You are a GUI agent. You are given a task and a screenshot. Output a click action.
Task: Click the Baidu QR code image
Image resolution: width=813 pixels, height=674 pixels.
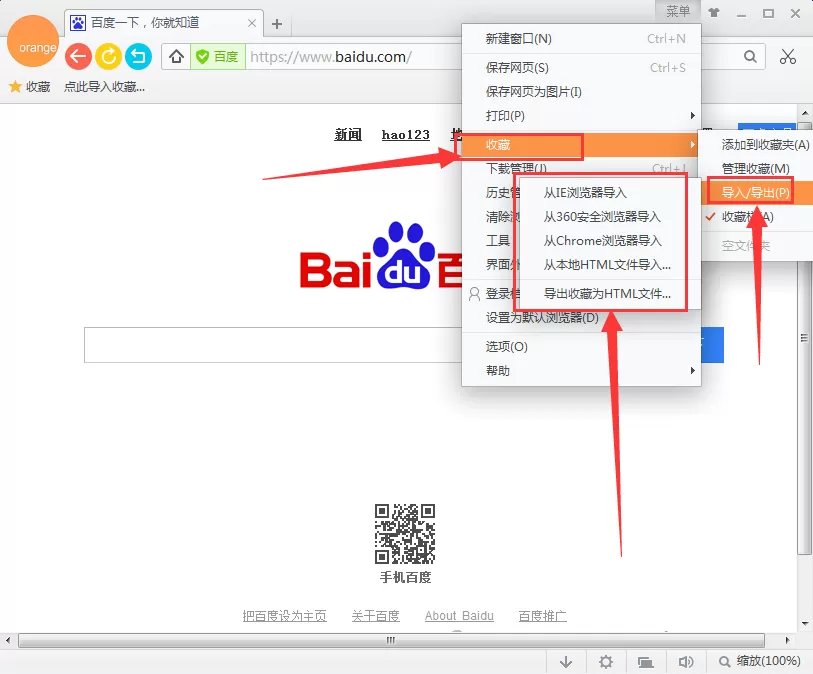coord(405,533)
